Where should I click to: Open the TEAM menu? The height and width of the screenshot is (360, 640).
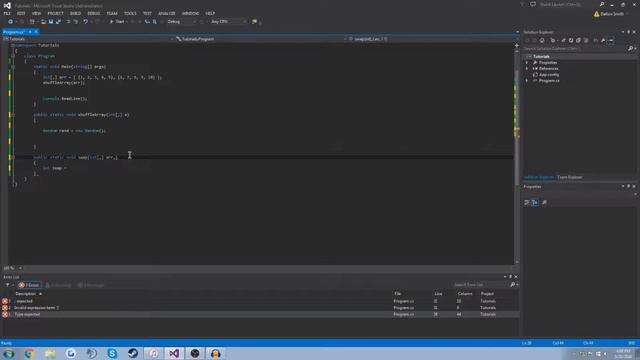point(112,13)
